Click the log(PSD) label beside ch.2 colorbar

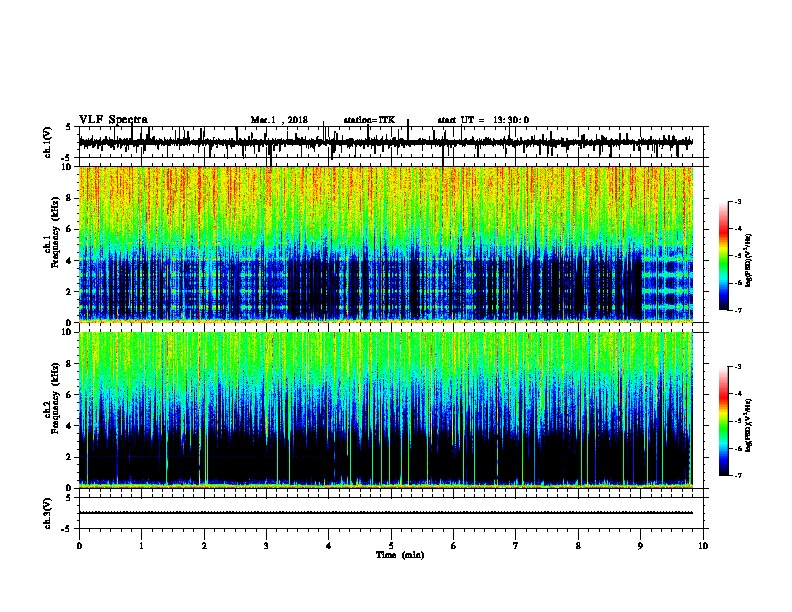point(749,425)
